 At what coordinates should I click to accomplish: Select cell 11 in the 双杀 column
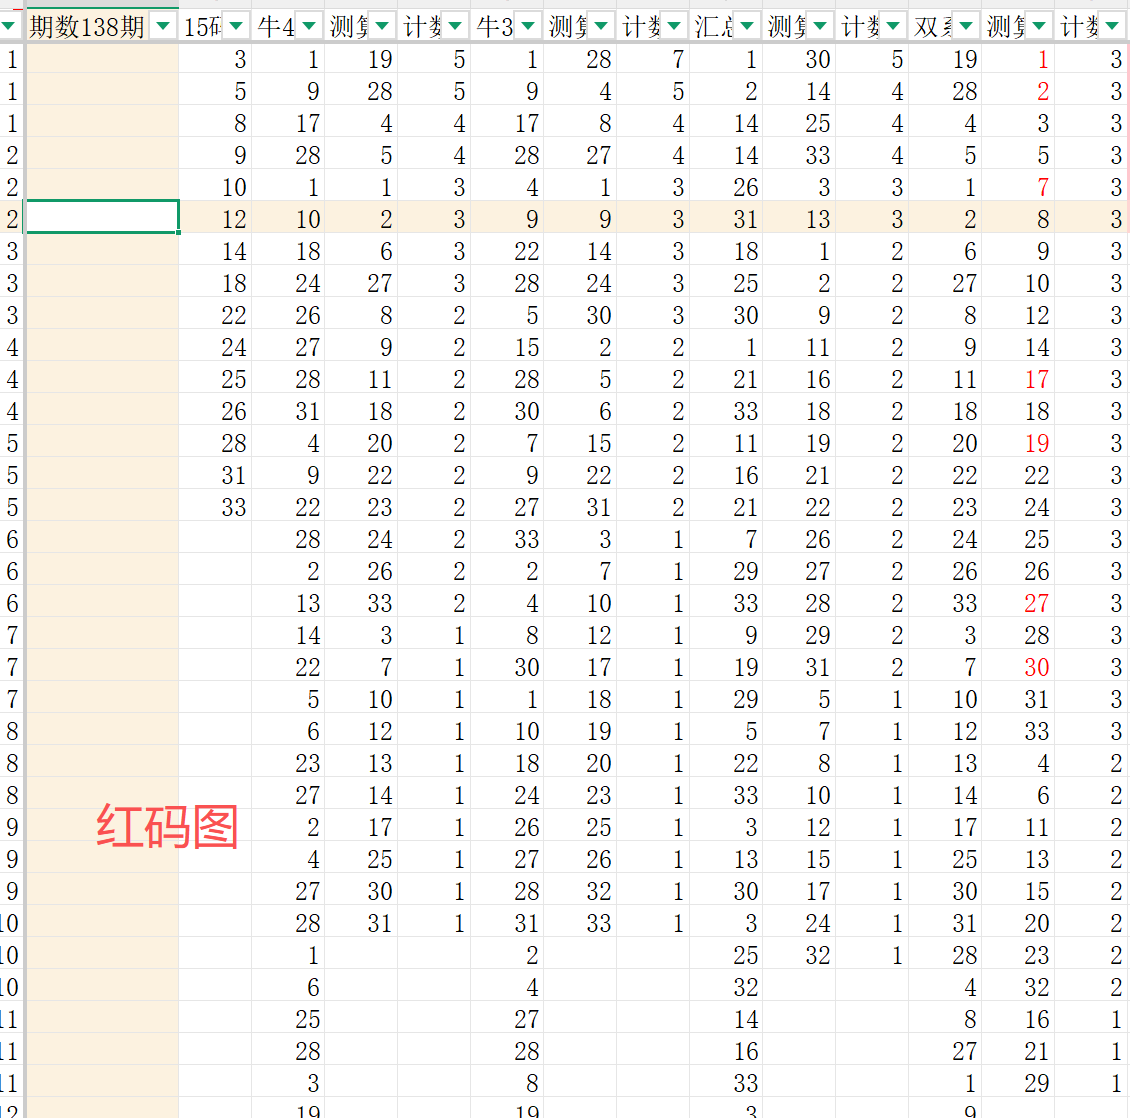coord(945,379)
